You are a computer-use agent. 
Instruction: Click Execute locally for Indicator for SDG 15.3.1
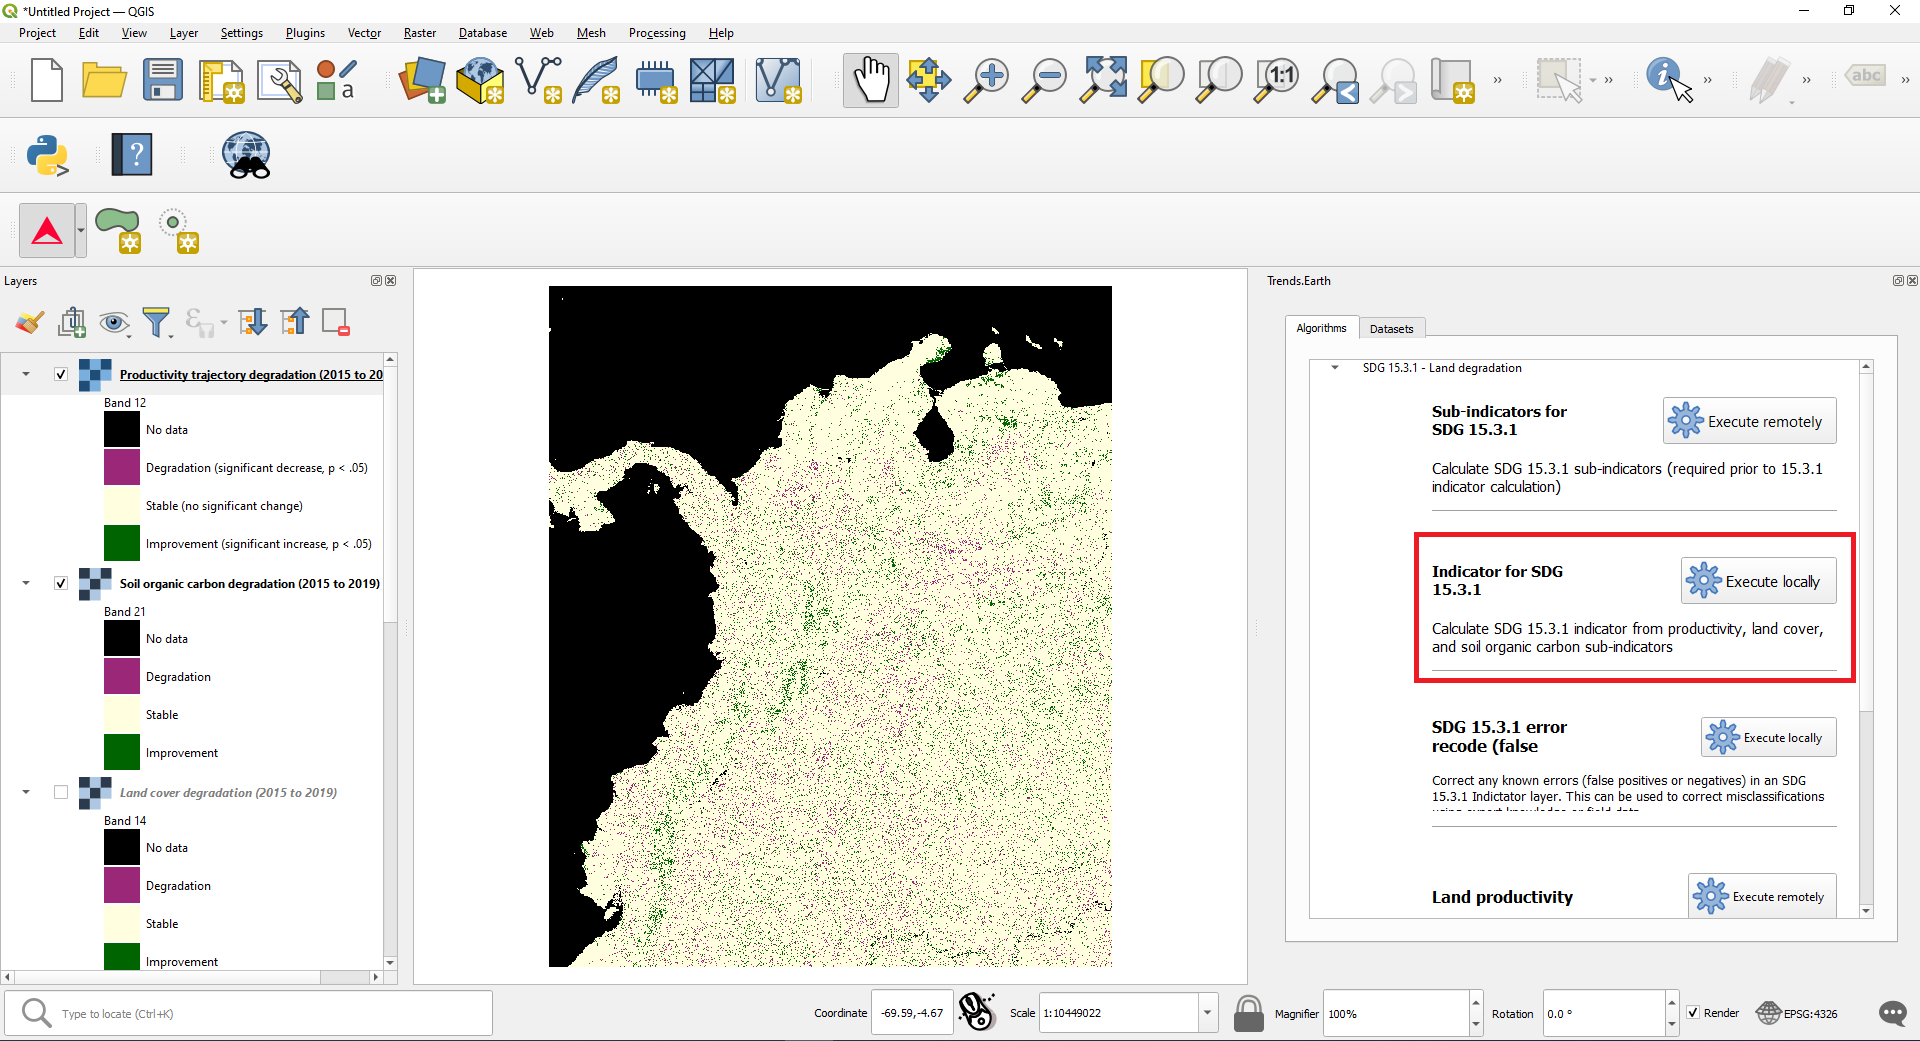pos(1758,581)
